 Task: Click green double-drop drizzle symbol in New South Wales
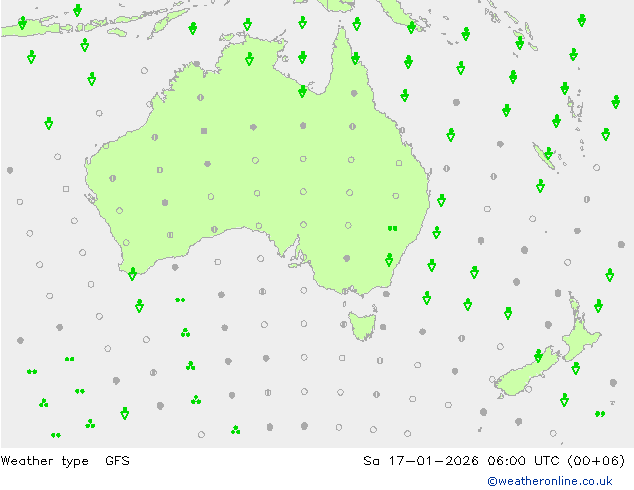(392, 228)
